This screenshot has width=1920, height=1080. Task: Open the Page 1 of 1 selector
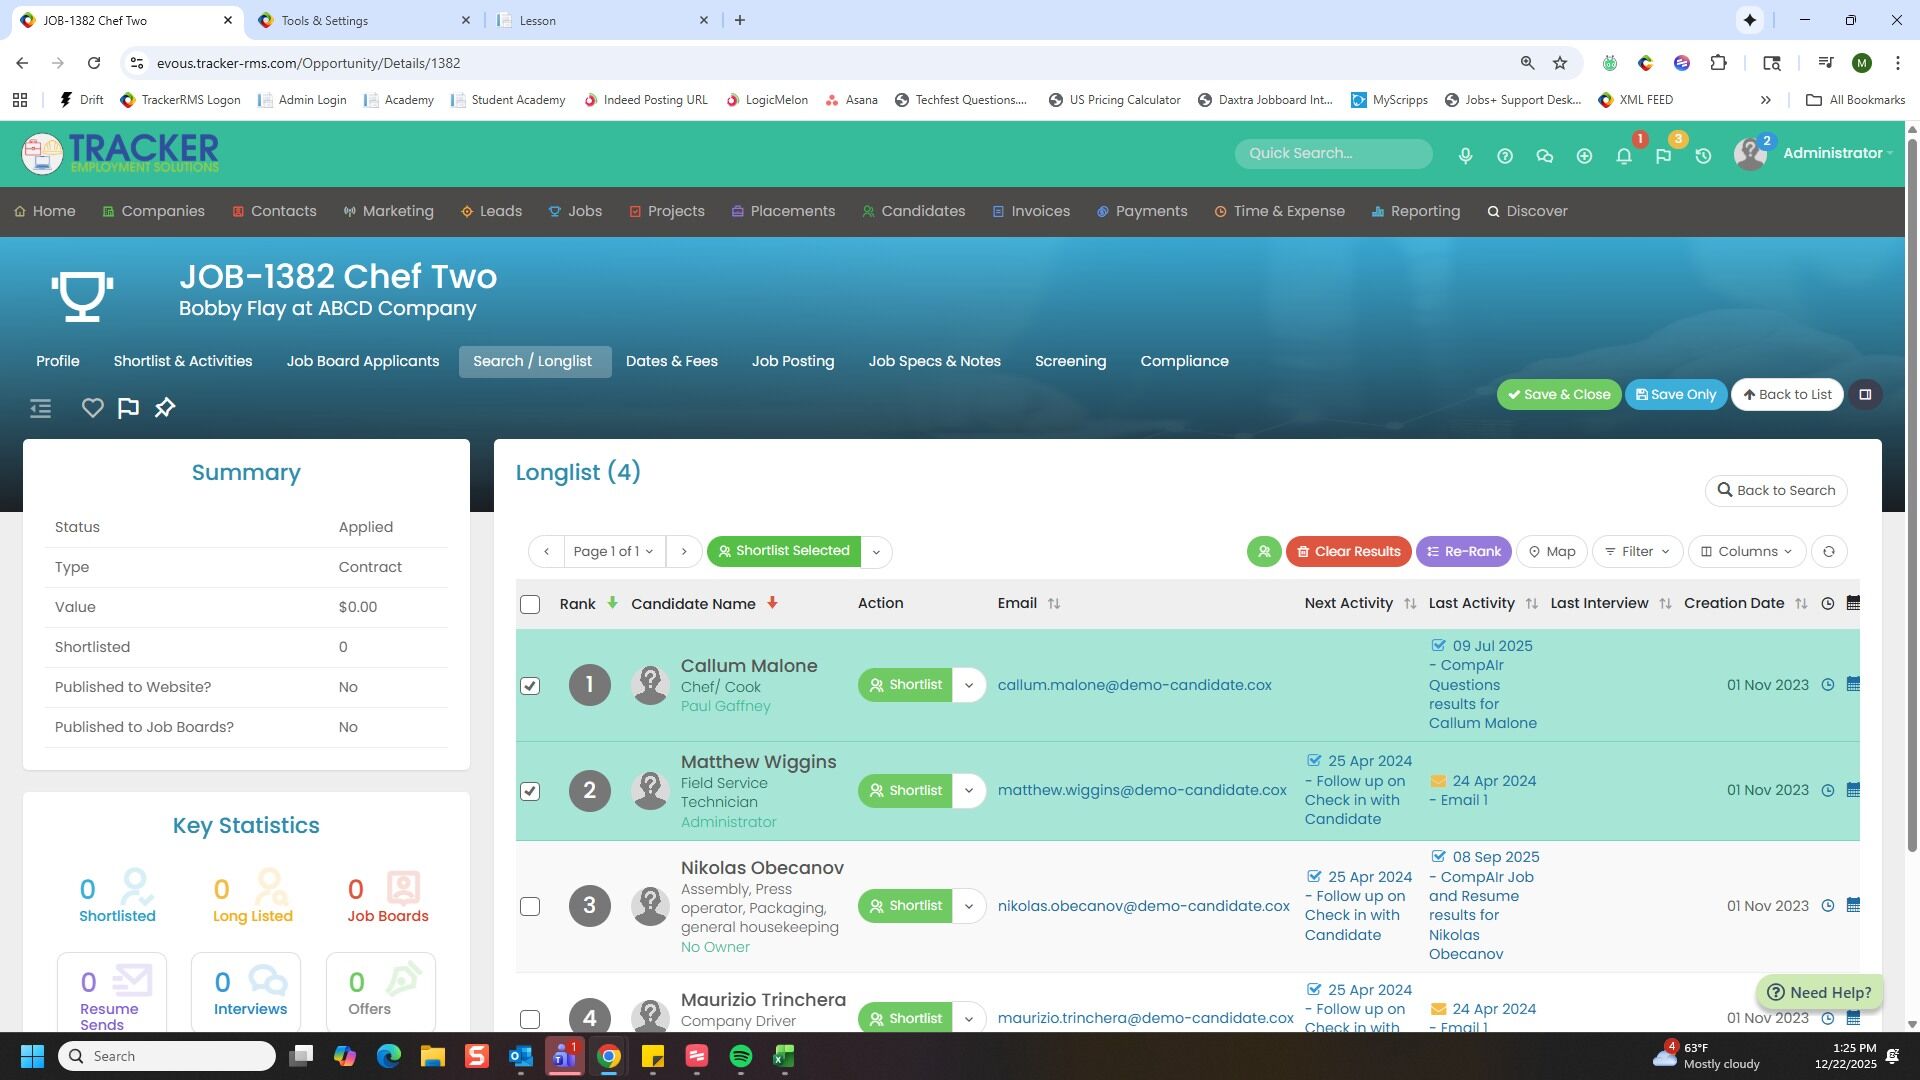[613, 552]
